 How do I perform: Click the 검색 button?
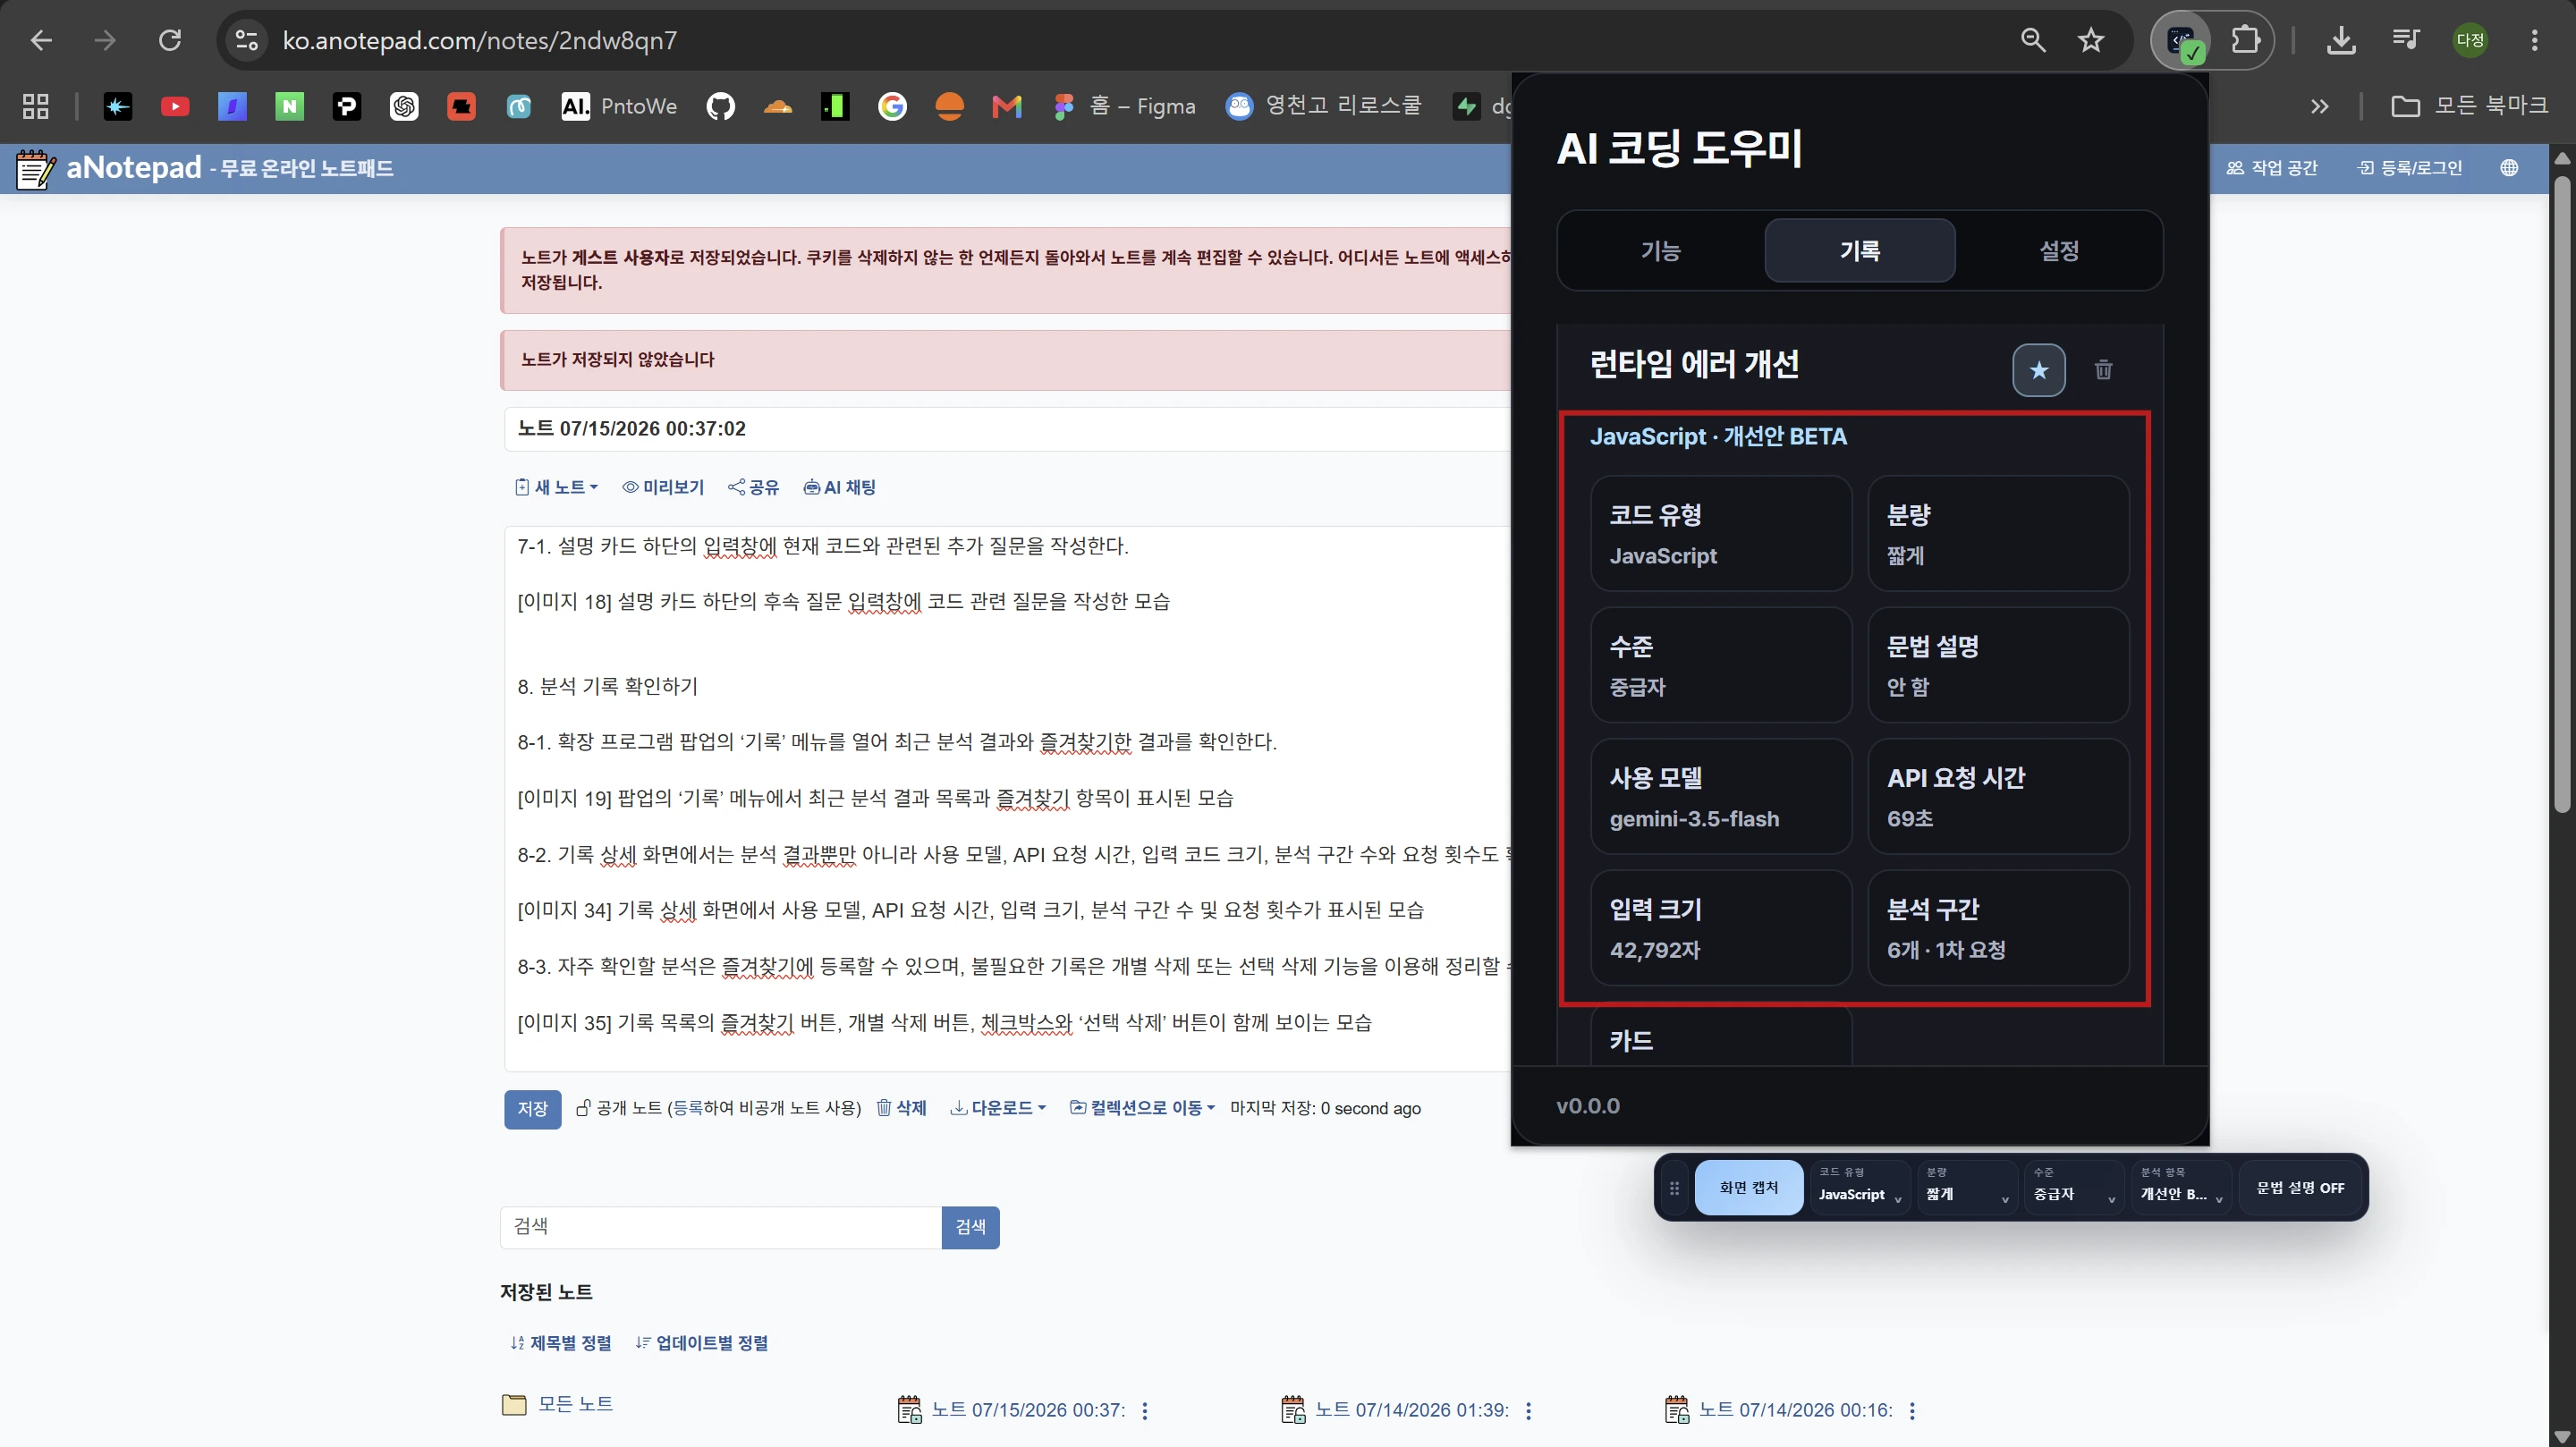970,1227
